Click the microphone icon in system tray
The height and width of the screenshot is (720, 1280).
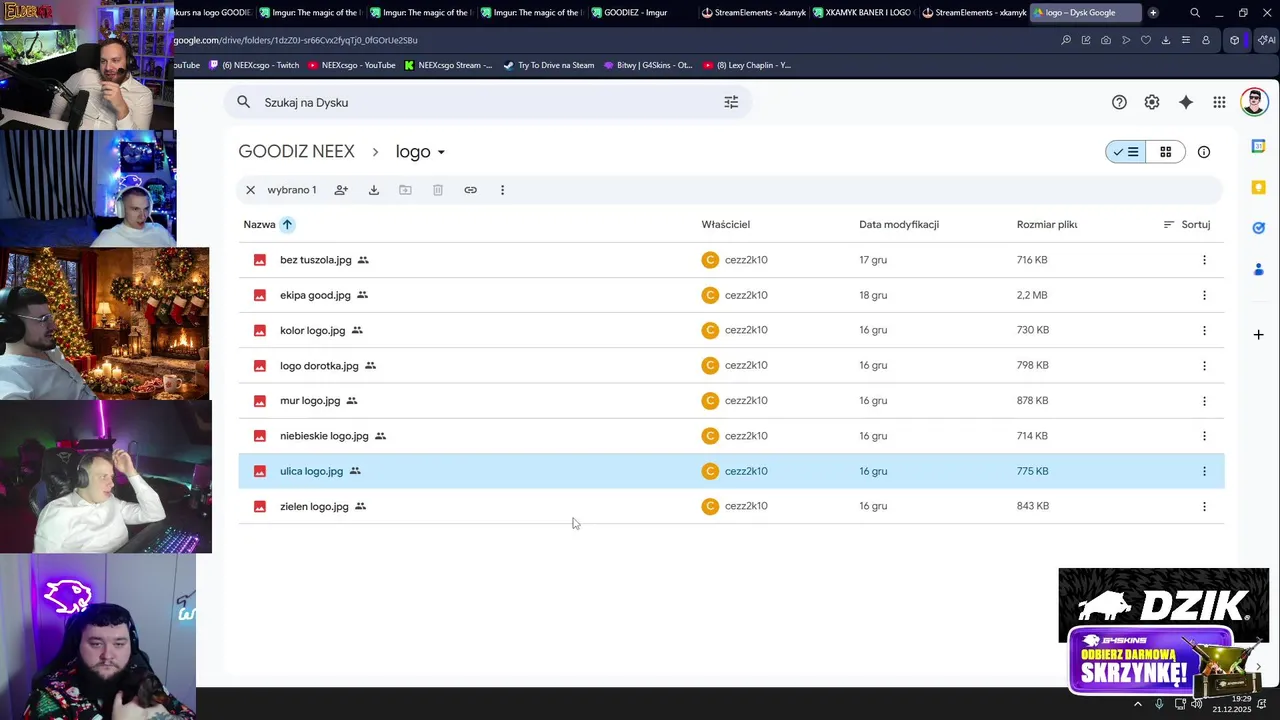(1159, 704)
